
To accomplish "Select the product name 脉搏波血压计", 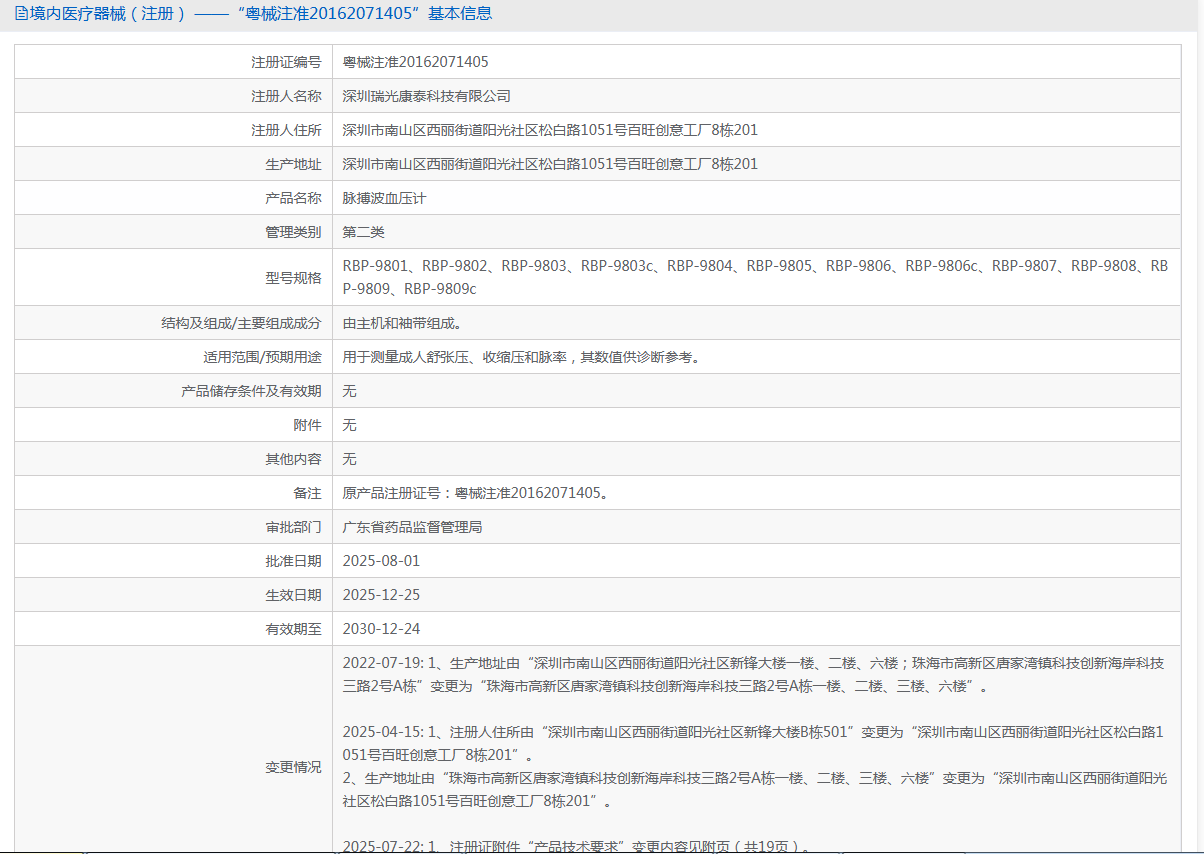I will (384, 198).
